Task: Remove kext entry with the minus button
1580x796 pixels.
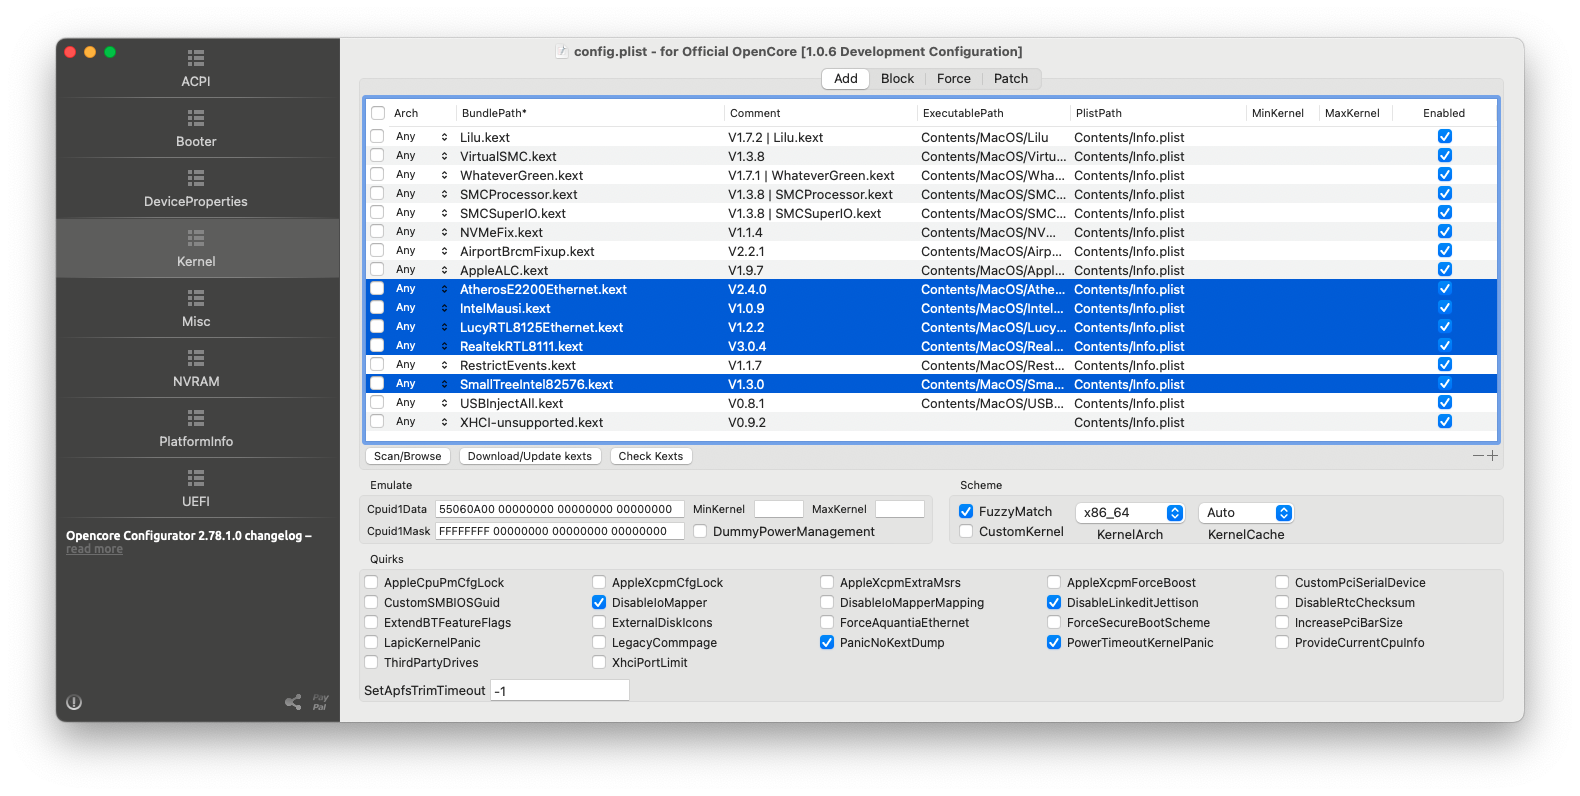Action: pyautogui.click(x=1478, y=456)
